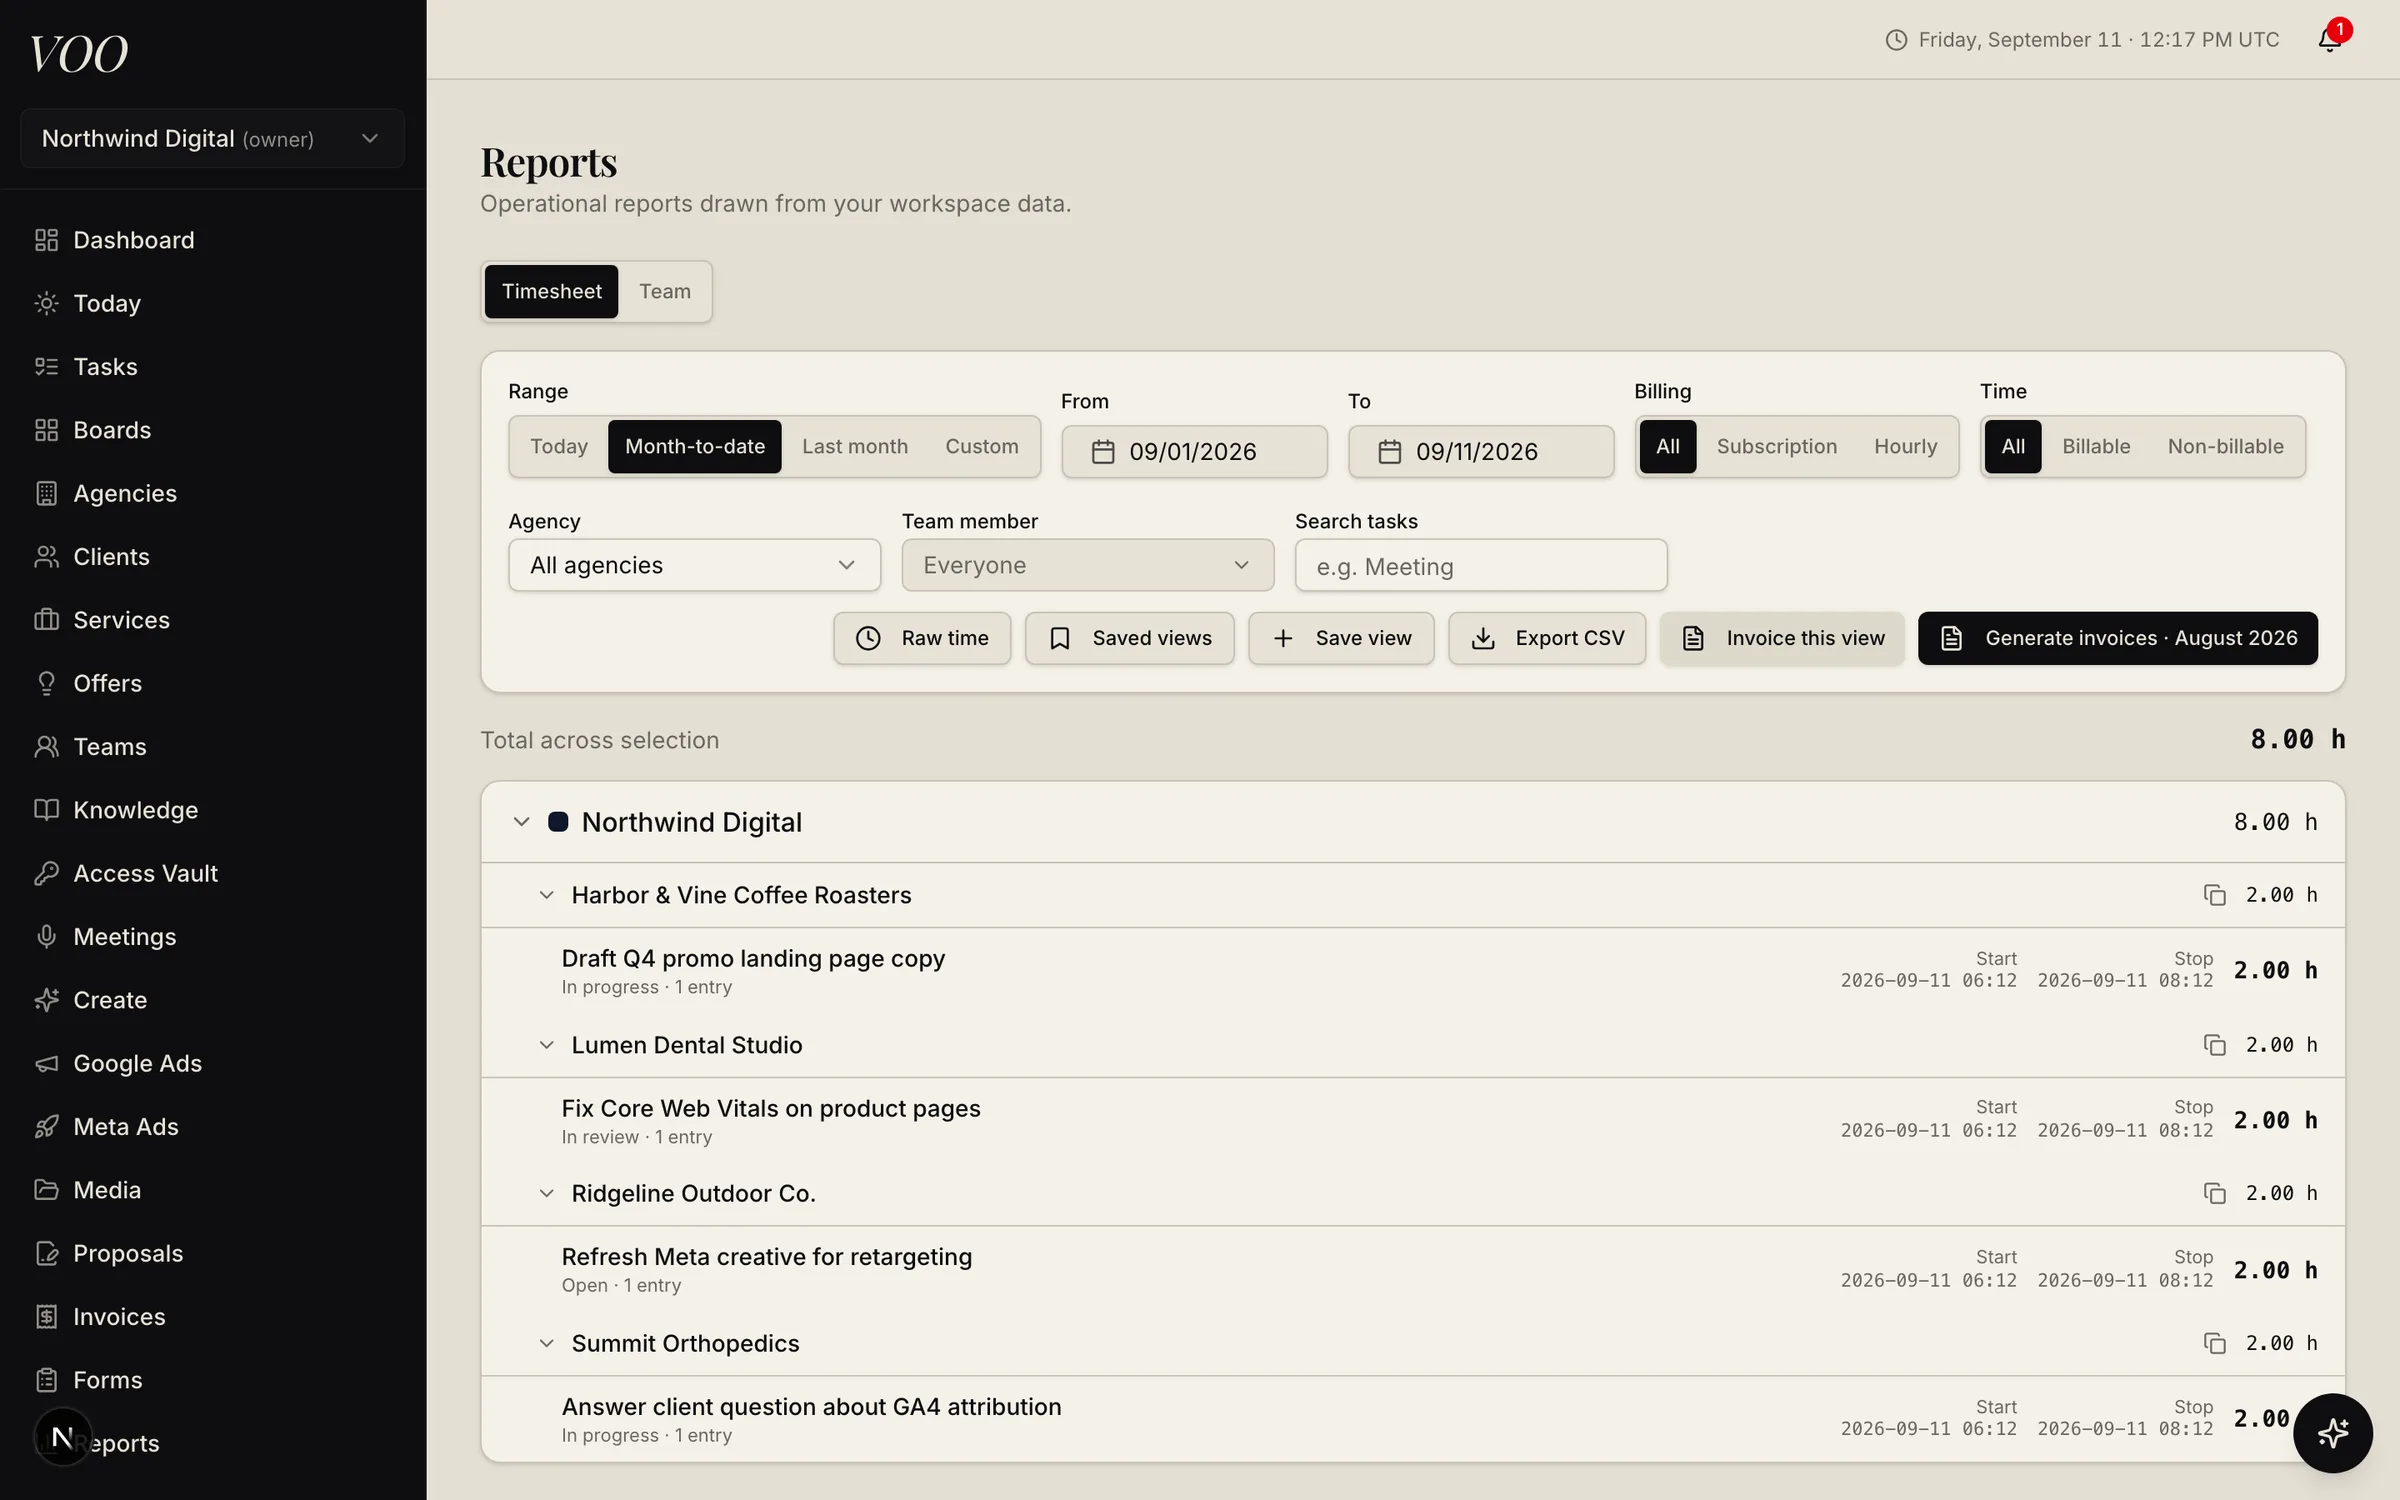Filter billing by Subscription

tap(1776, 446)
